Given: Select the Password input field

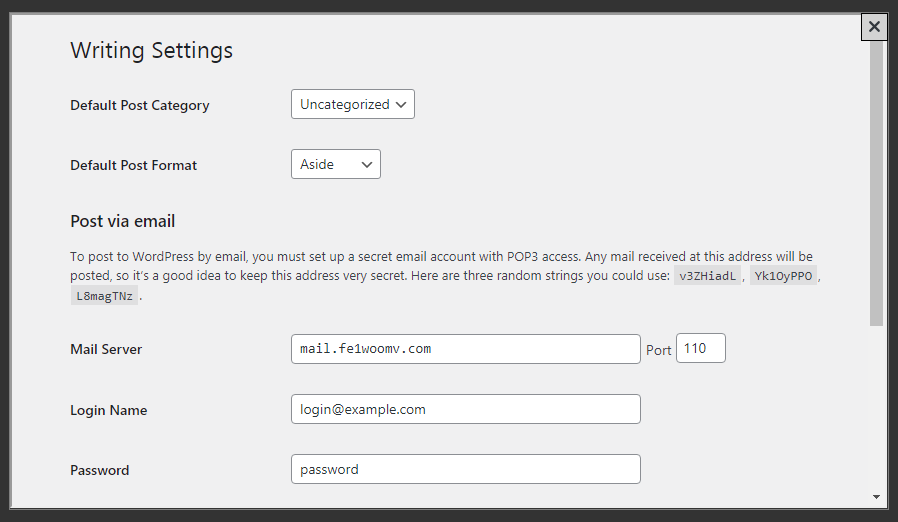Looking at the screenshot, I should 465,469.
